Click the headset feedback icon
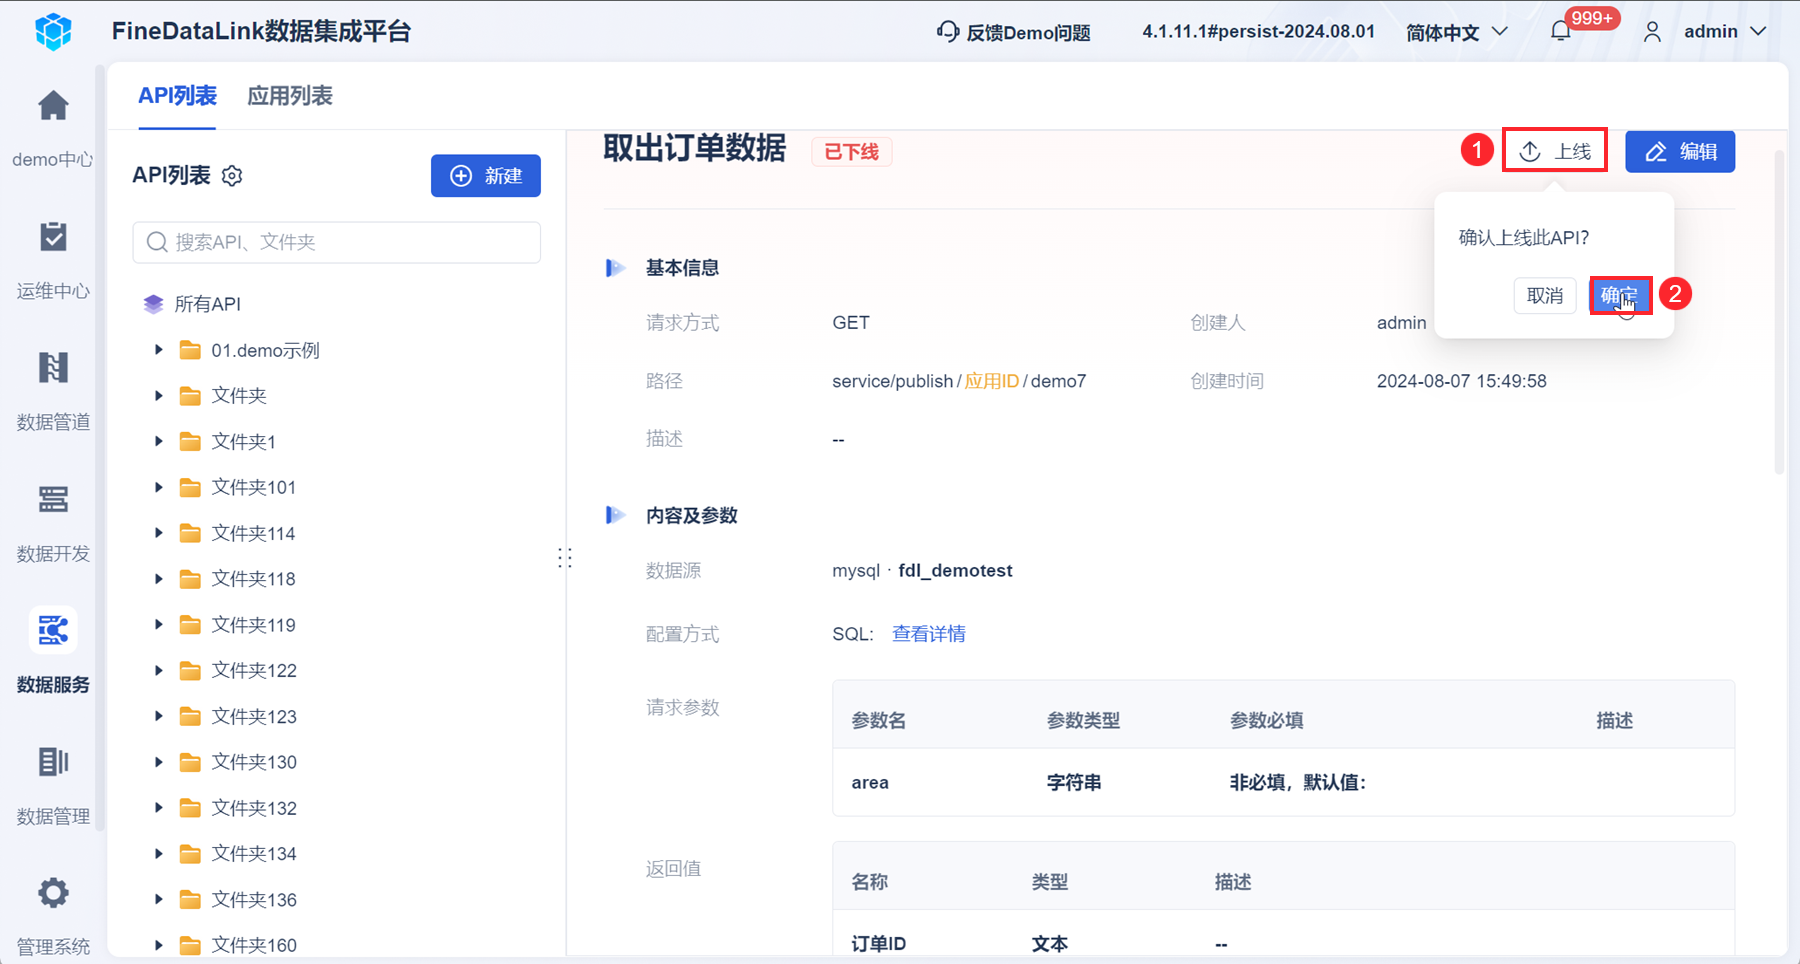Image resolution: width=1800 pixels, height=964 pixels. (947, 32)
